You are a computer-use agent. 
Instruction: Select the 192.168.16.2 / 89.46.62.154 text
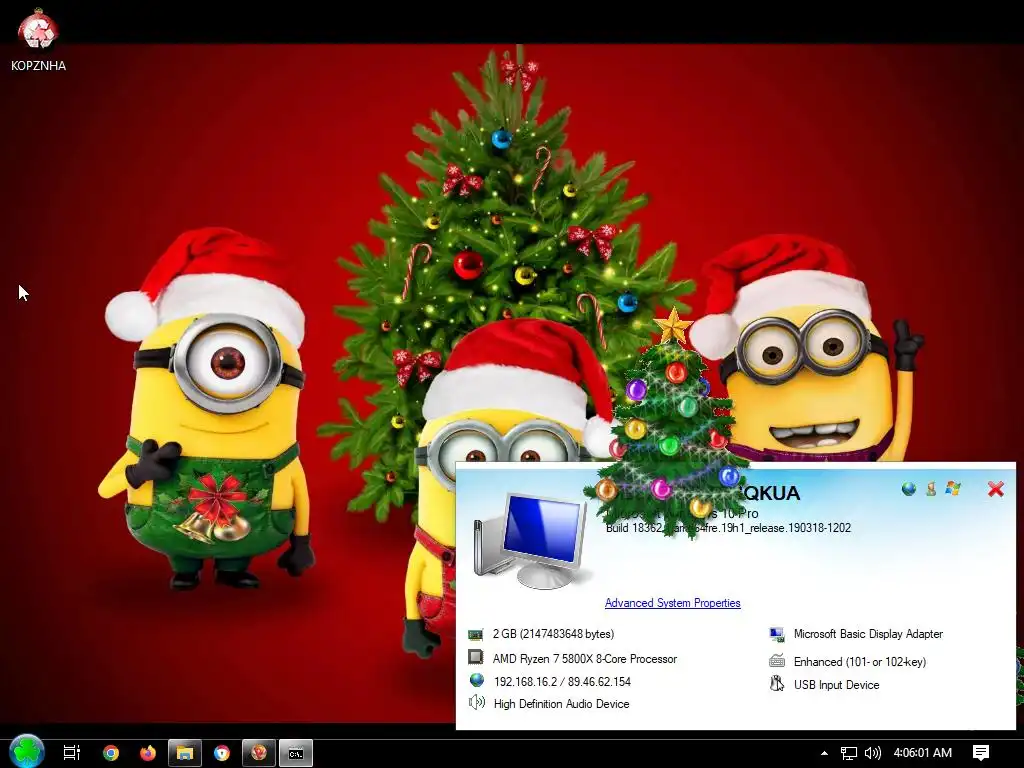click(562, 682)
